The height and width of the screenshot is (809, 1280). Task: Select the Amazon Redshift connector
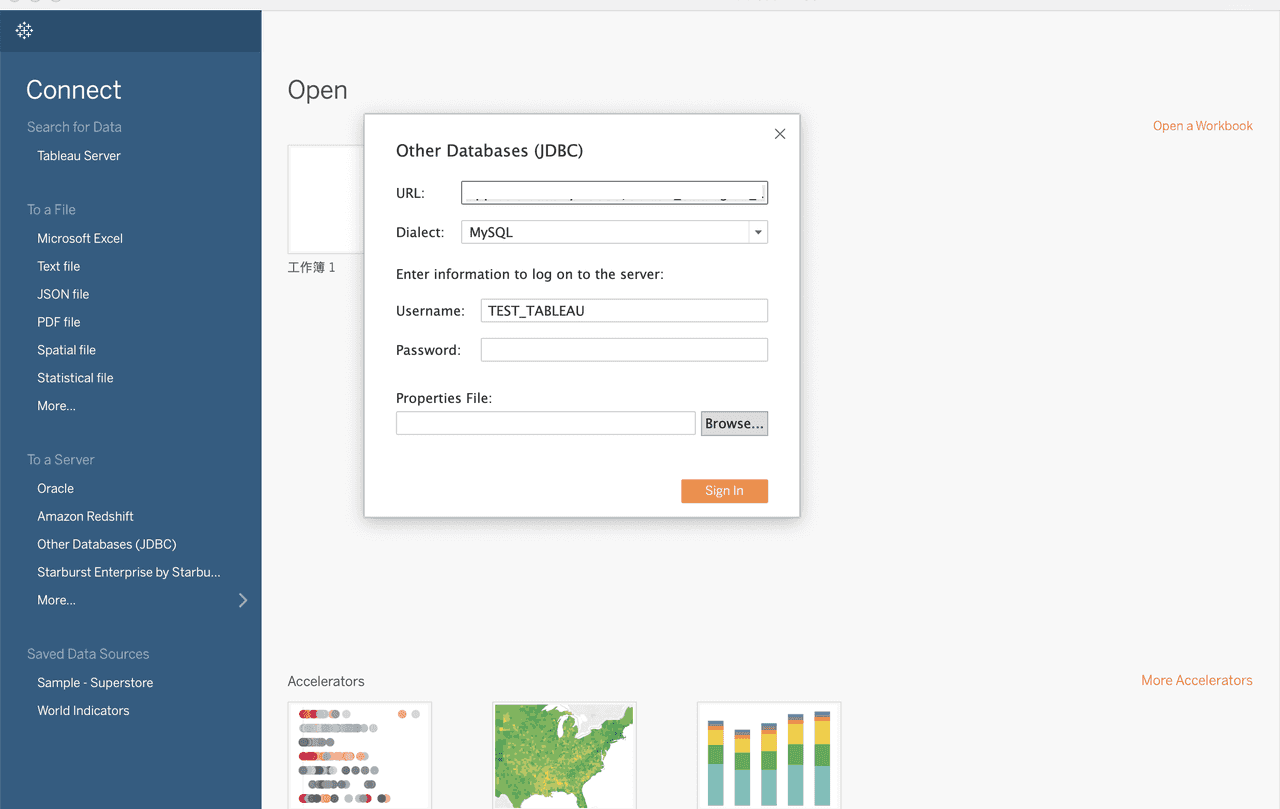[x=85, y=516]
